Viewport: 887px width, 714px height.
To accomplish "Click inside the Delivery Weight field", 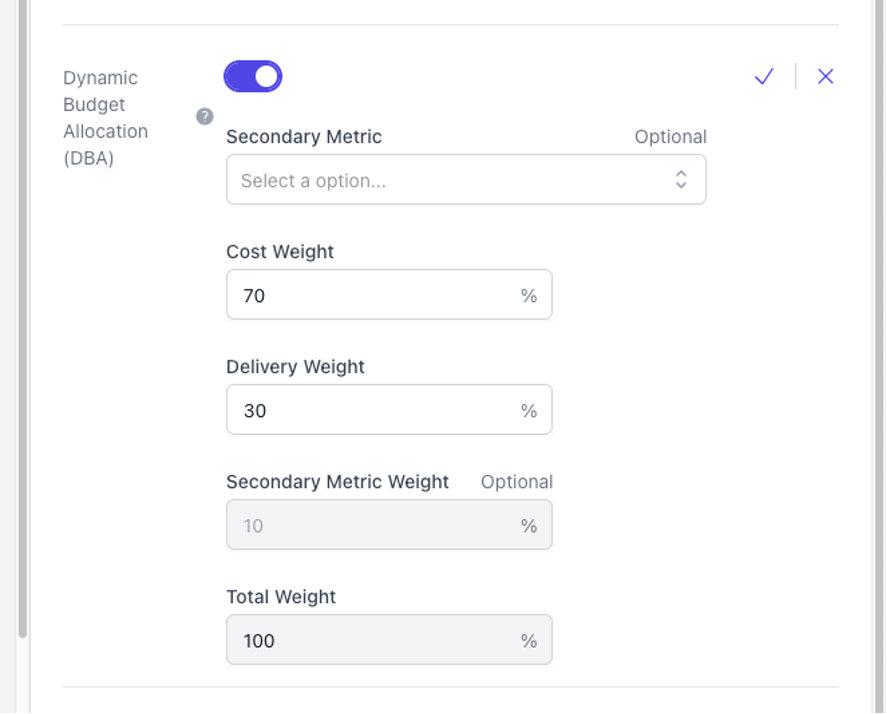I will (x=389, y=410).
